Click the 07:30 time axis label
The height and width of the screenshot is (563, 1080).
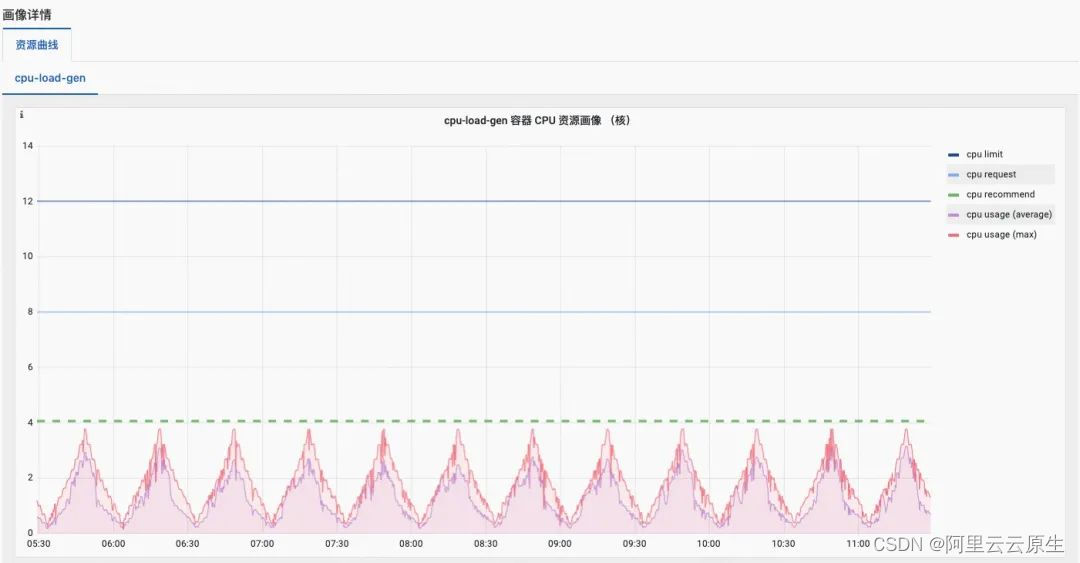pyautogui.click(x=337, y=544)
